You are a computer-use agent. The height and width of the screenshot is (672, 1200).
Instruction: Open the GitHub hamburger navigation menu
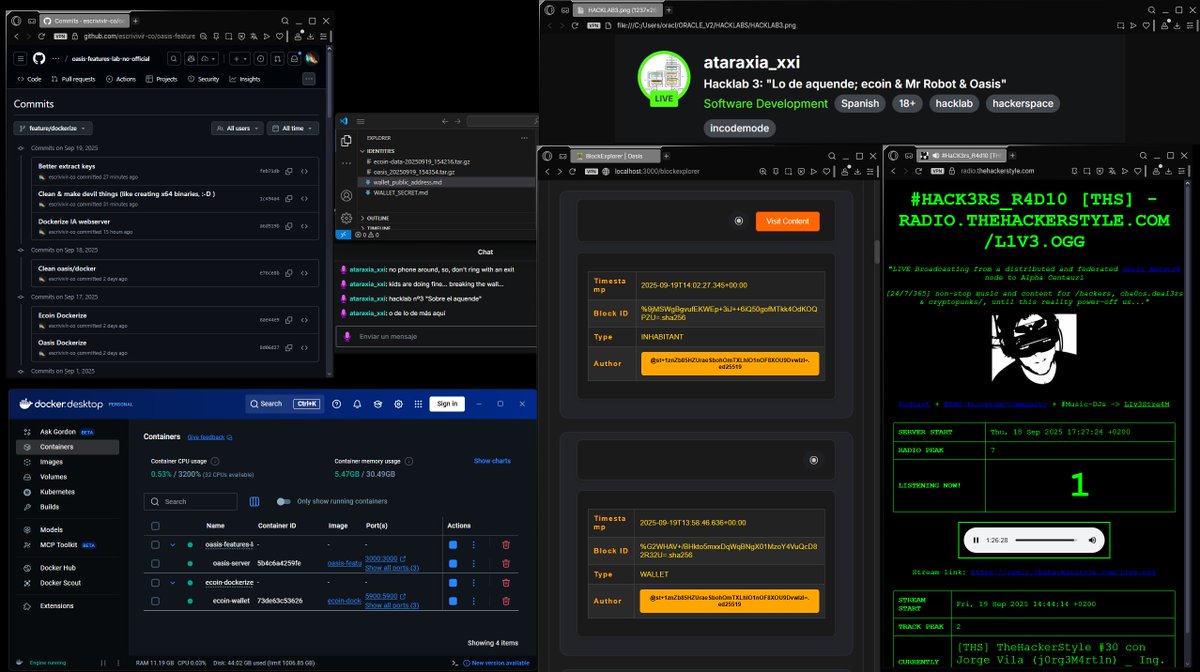(20, 58)
